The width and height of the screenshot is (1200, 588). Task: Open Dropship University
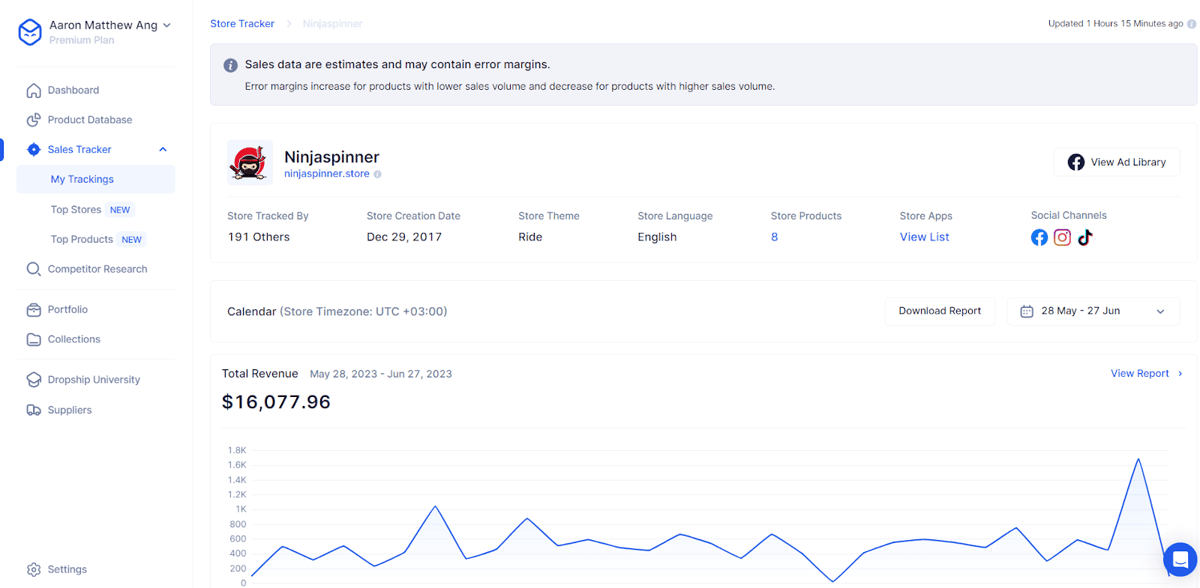94,380
